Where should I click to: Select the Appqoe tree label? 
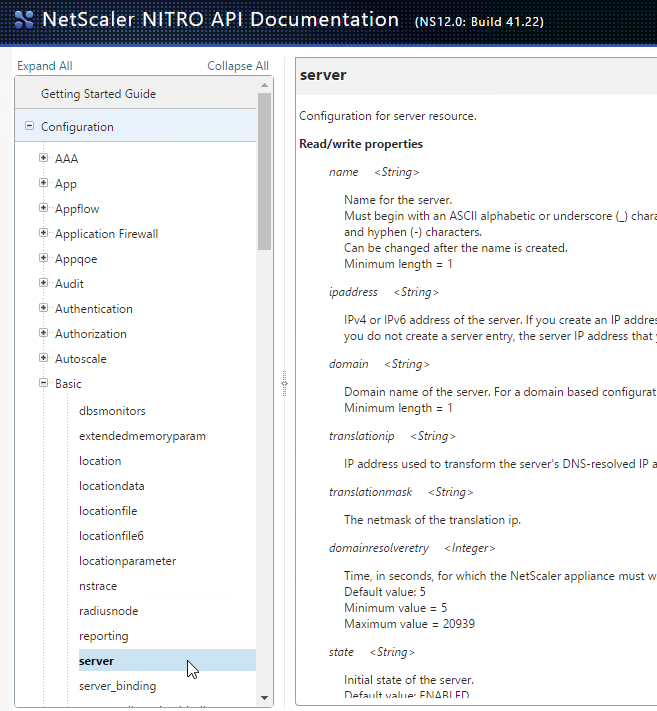click(x=76, y=259)
